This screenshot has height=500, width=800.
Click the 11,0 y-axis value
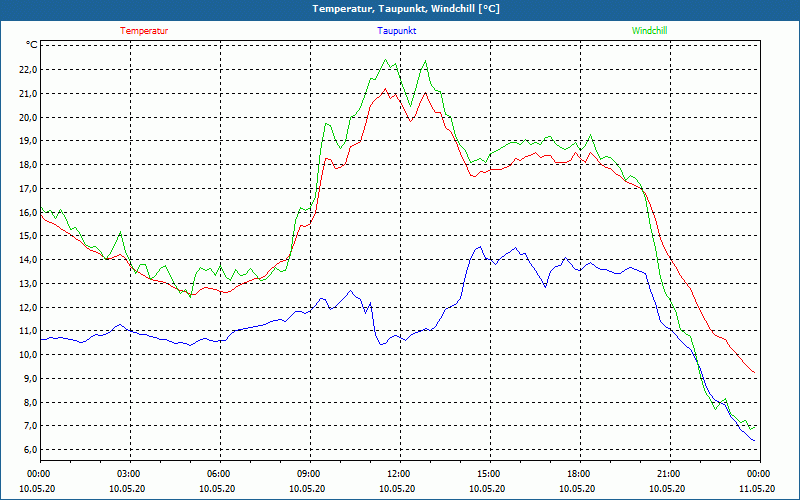(x=28, y=331)
